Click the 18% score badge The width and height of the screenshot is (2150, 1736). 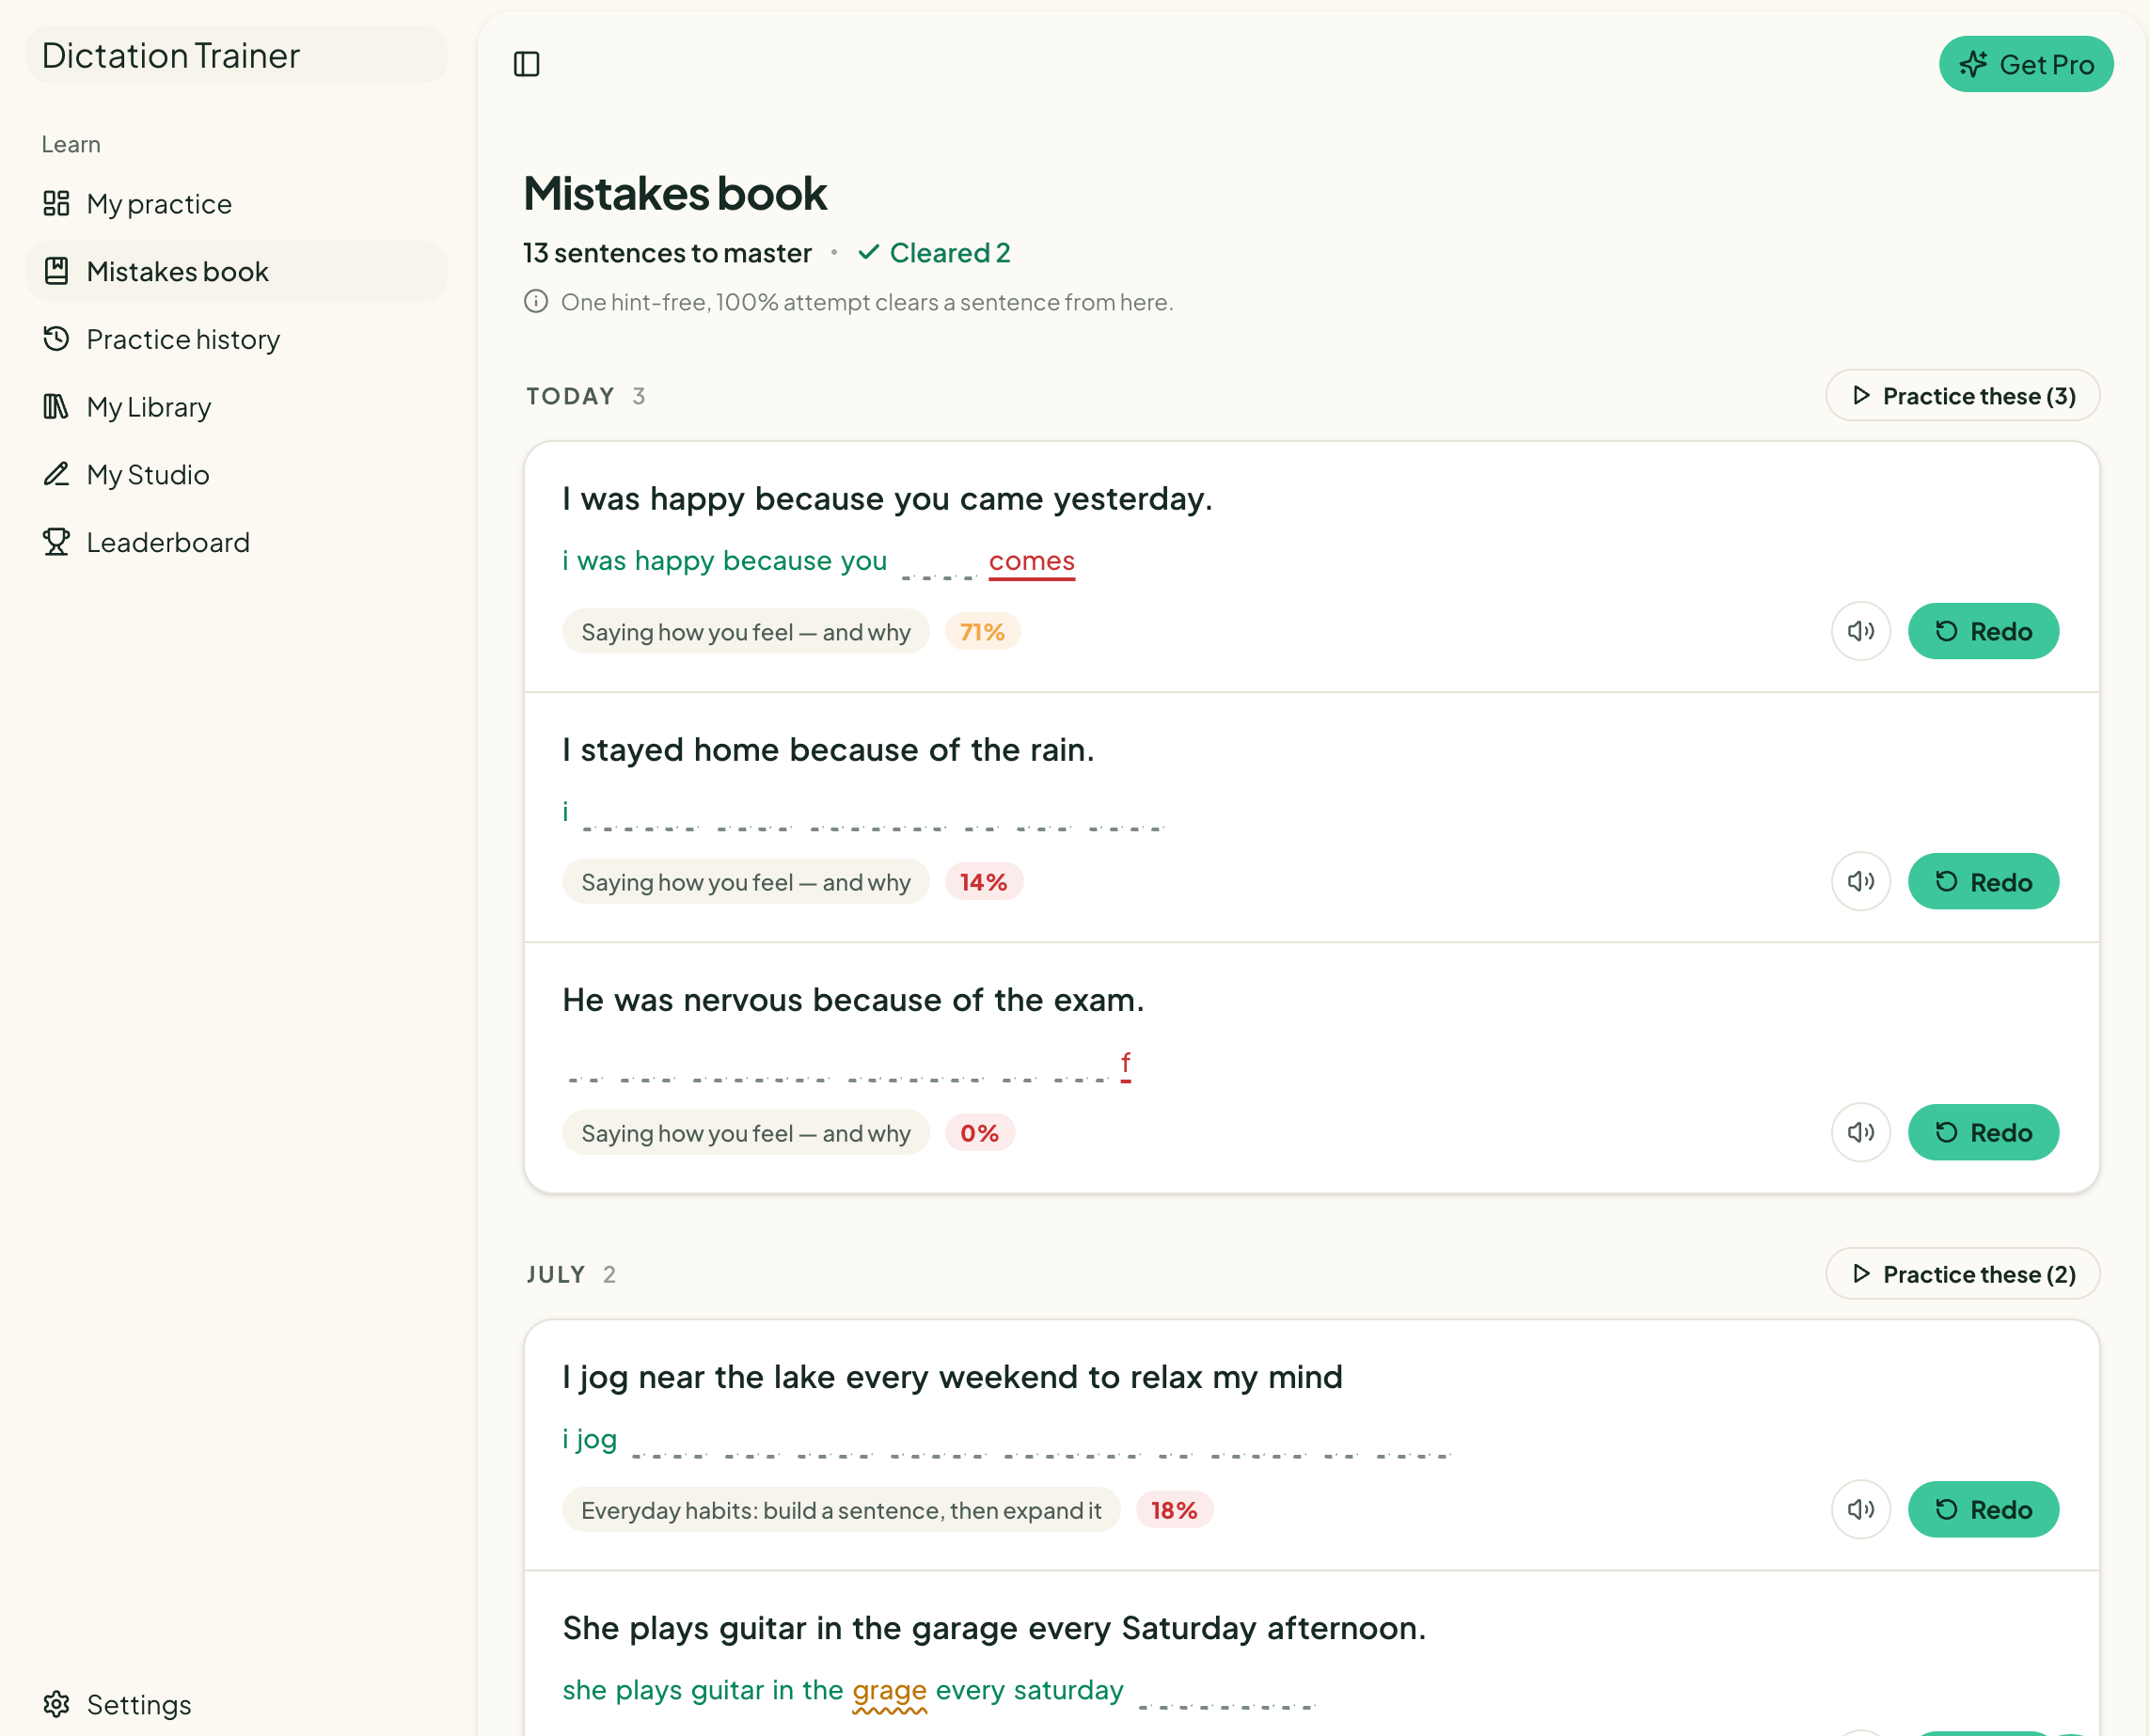point(1174,1510)
